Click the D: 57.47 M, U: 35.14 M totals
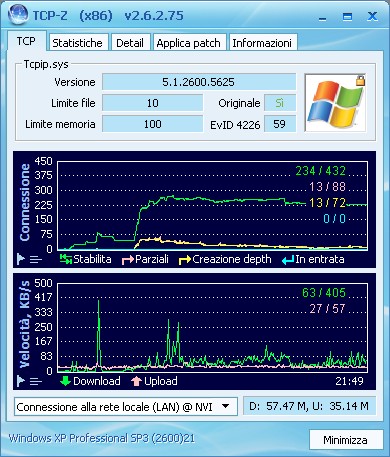Viewport: 390px width, 457px height. click(x=309, y=406)
